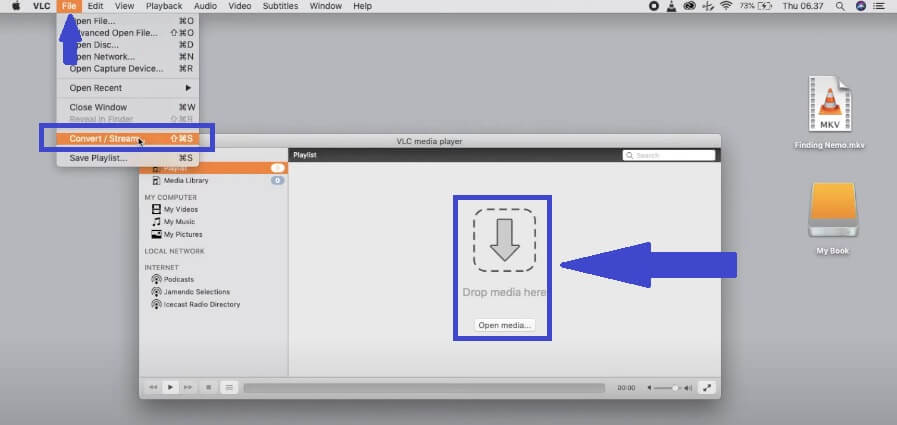Screen dimensions: 897x425
Task: Expand the Open Recent submenu
Action: click(128, 88)
